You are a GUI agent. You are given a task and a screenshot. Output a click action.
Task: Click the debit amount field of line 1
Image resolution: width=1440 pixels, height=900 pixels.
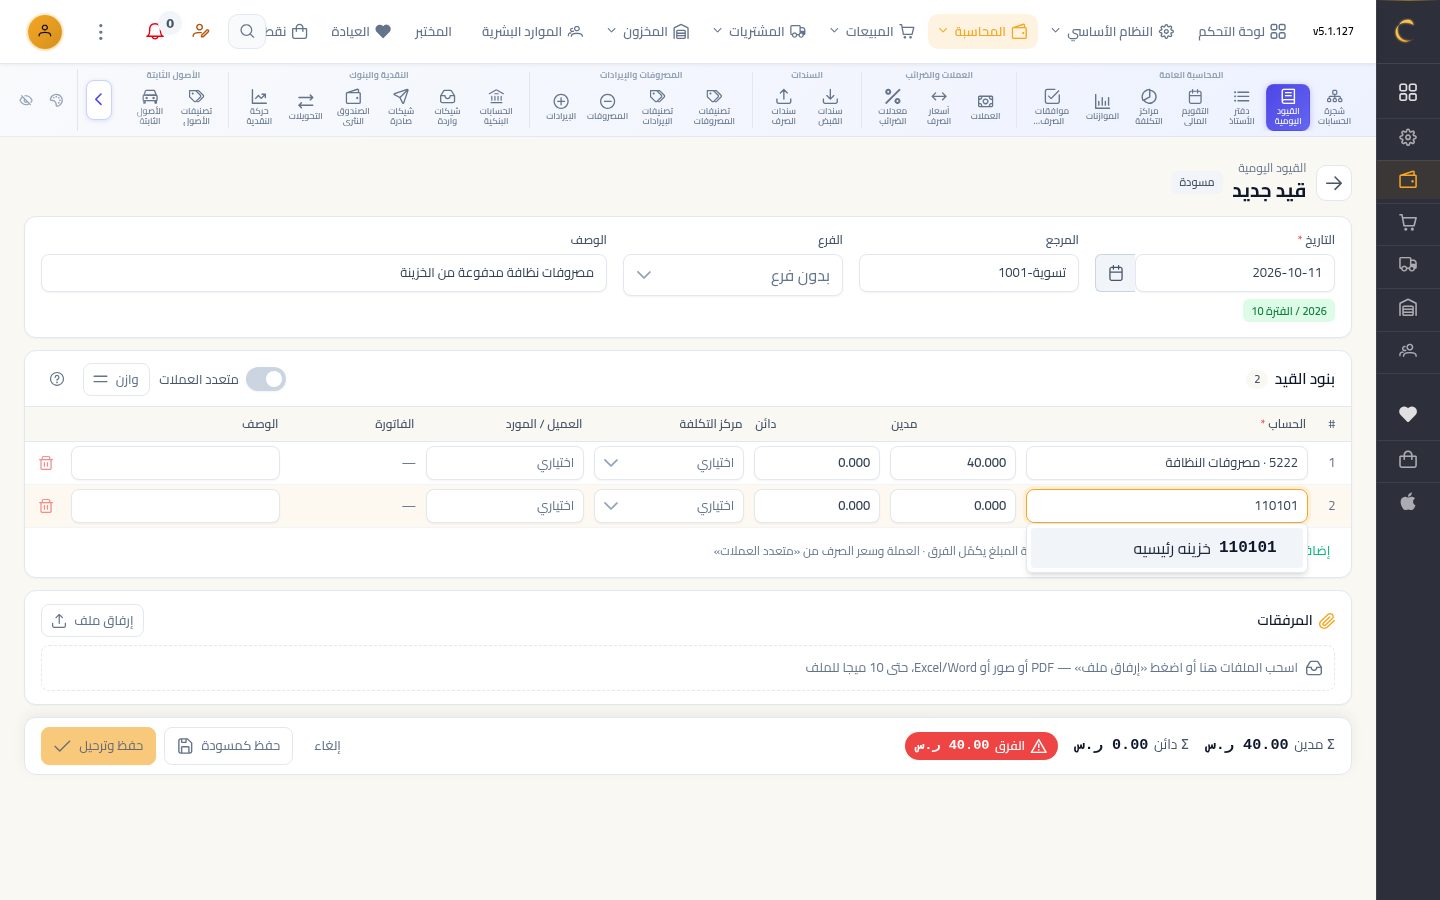click(x=953, y=463)
